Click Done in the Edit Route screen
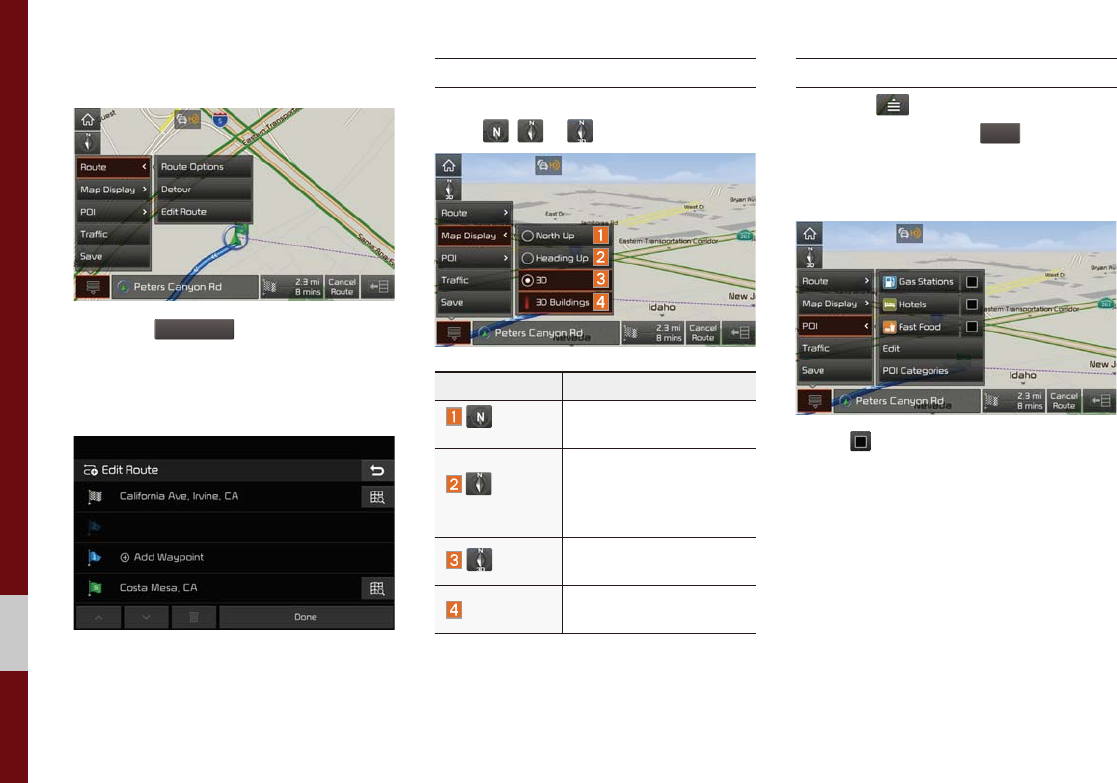The height and width of the screenshot is (783, 1117). click(x=306, y=617)
